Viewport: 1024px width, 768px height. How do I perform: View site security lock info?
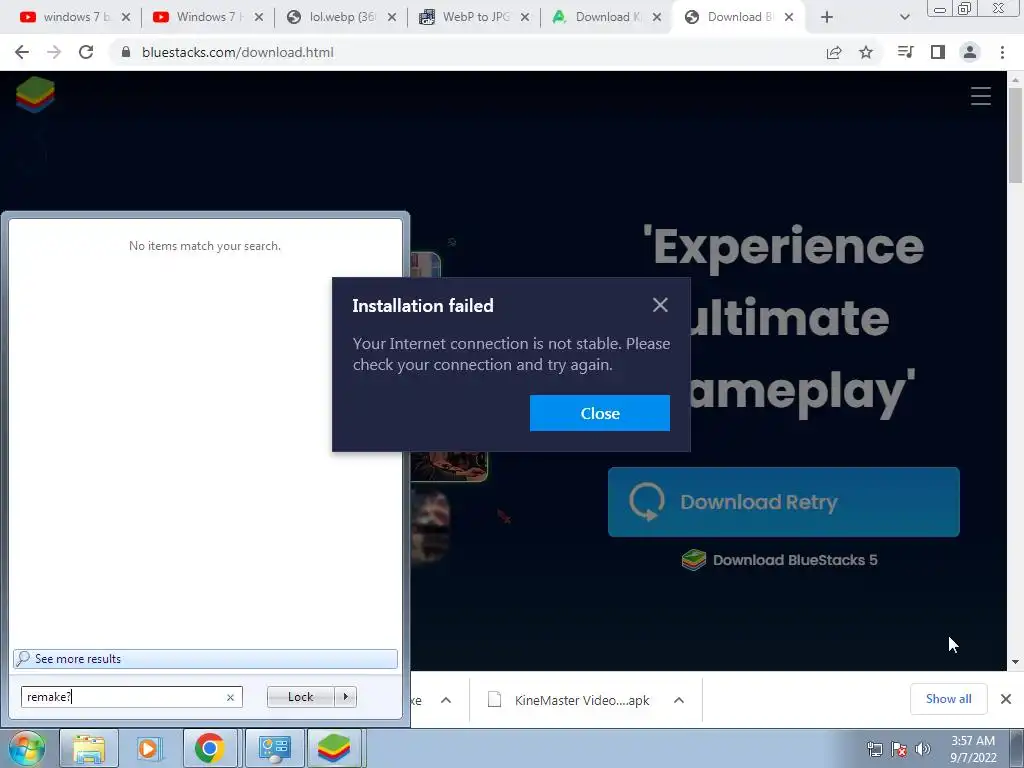click(125, 52)
